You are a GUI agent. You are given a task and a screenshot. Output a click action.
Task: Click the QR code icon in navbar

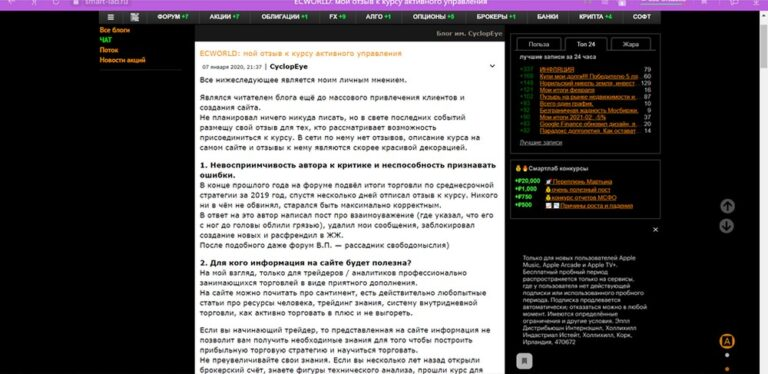[x=135, y=17]
